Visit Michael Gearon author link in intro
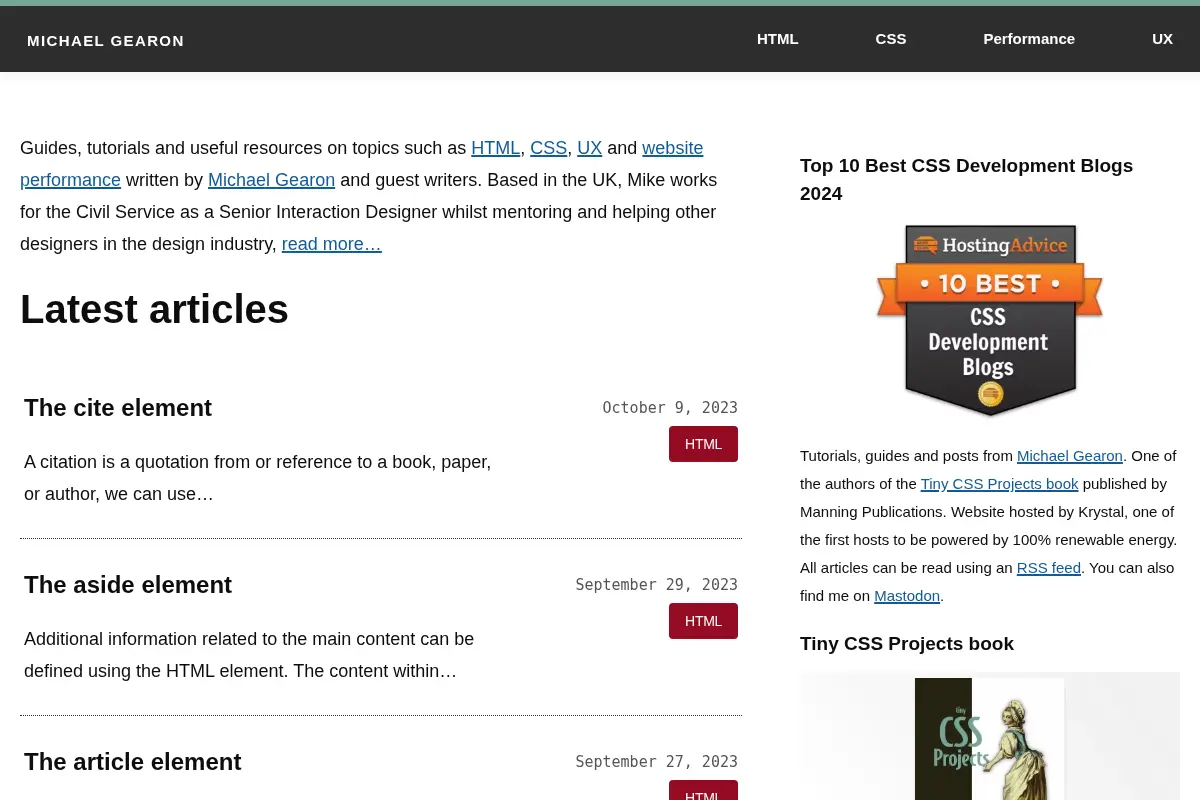 pyautogui.click(x=271, y=180)
